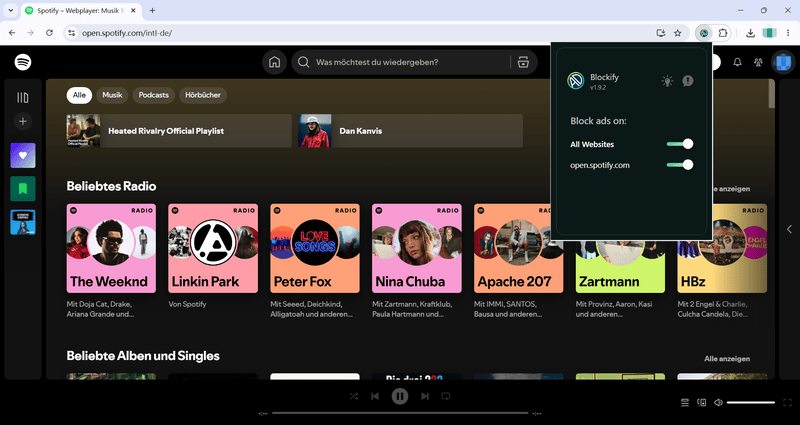Click Beliebtes Radio heading
This screenshot has width=800, height=425.
tap(111, 186)
